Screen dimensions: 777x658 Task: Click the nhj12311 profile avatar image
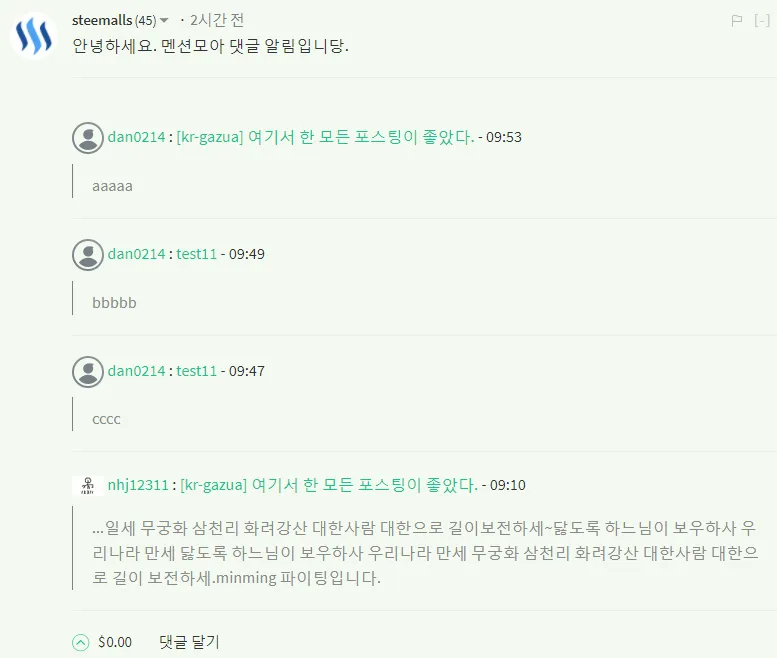click(x=88, y=485)
